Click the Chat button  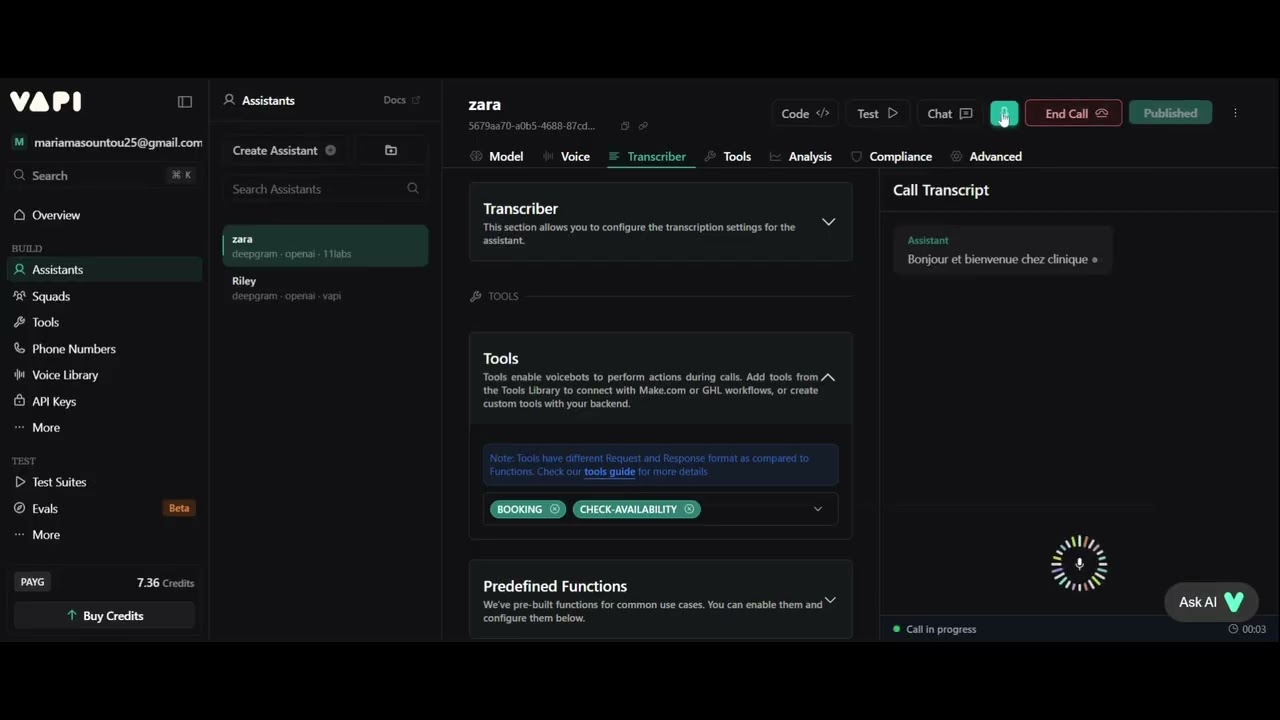pos(950,113)
